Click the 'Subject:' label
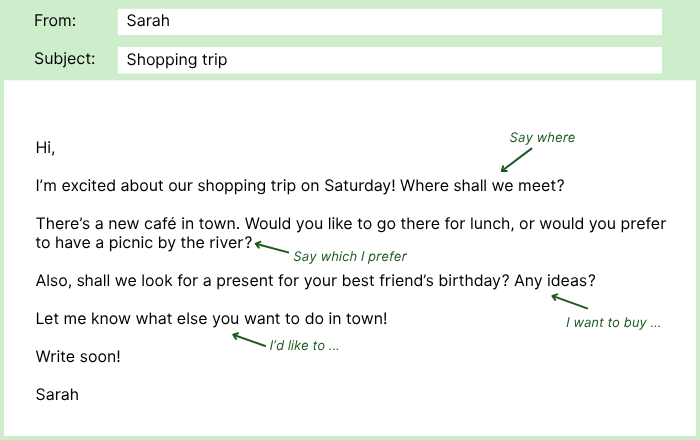 click(65, 59)
